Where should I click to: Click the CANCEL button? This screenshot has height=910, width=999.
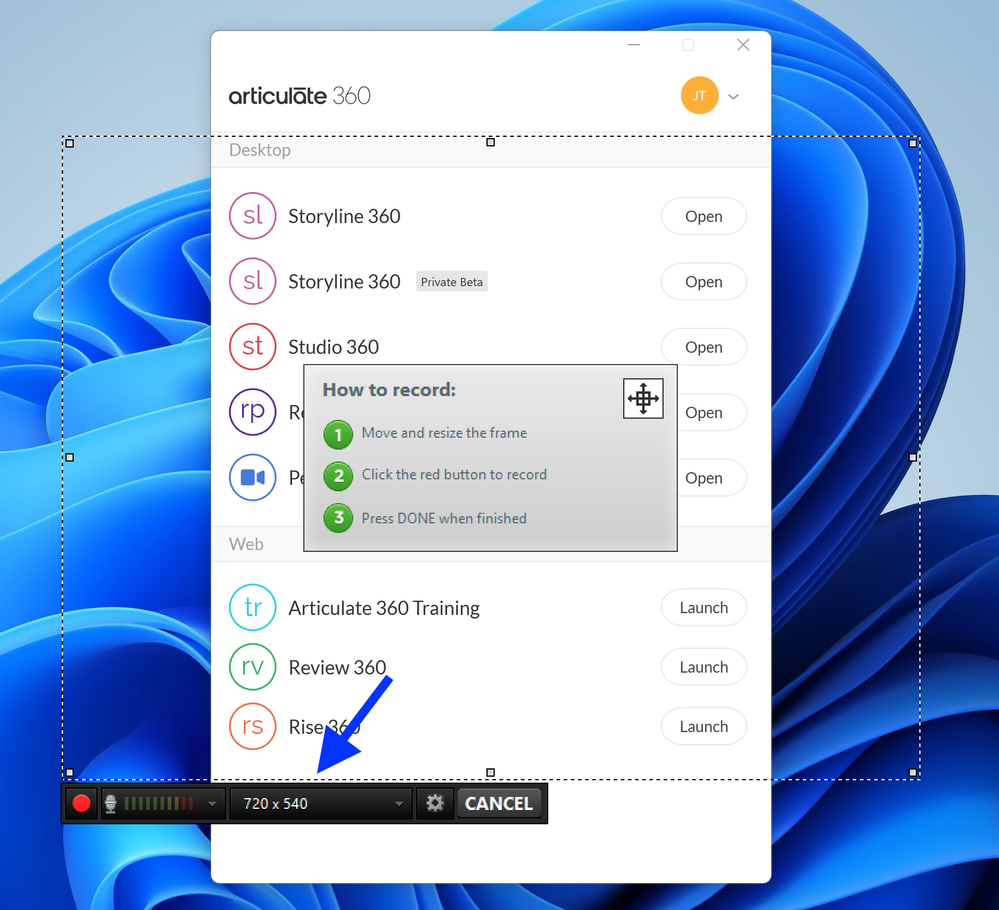(499, 804)
